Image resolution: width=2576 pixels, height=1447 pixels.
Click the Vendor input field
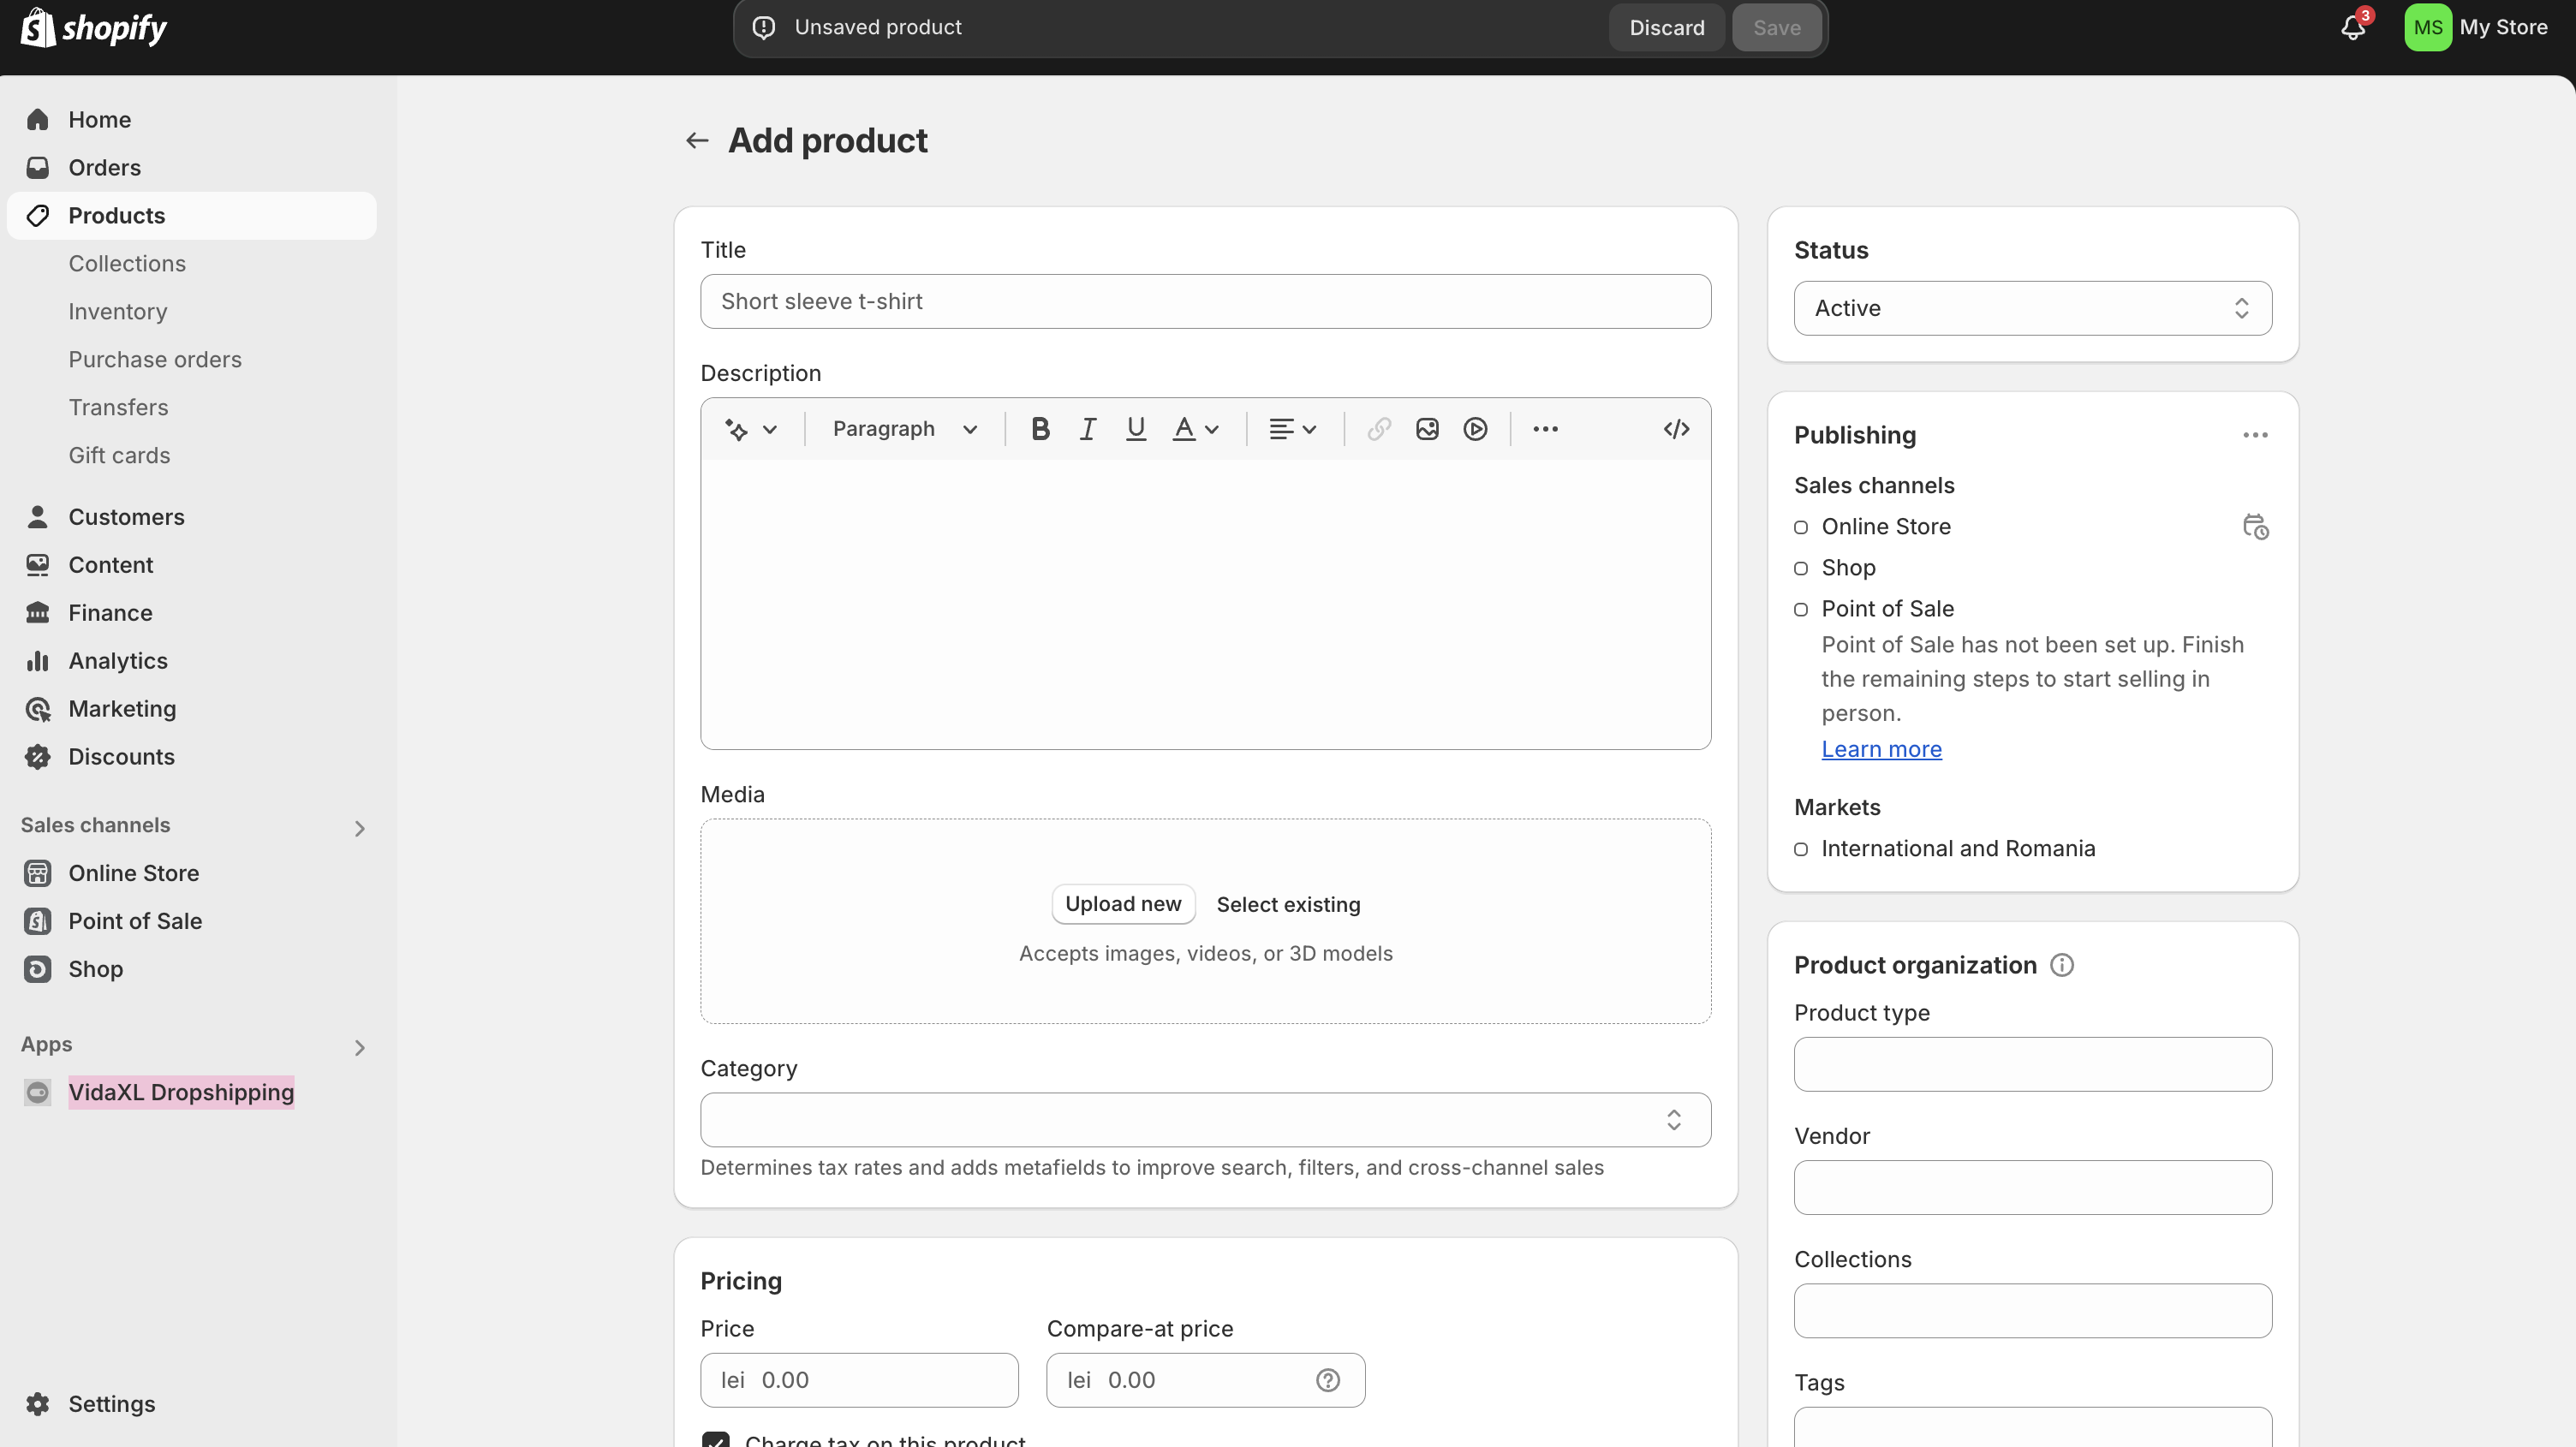tap(2032, 1187)
